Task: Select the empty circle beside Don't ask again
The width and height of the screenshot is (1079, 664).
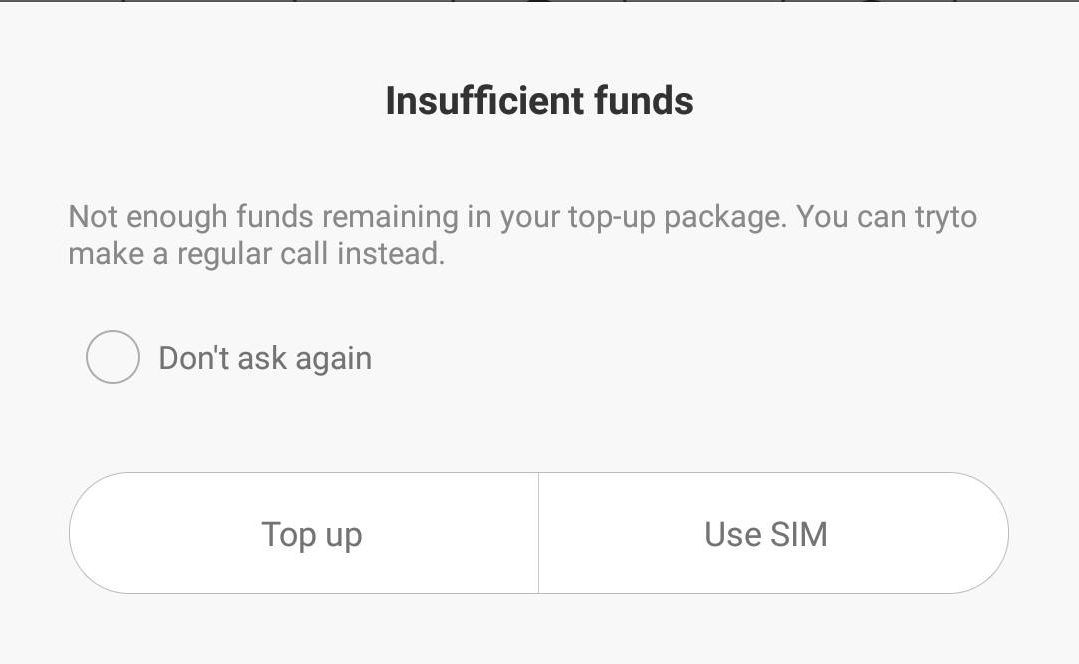Action: tap(112, 357)
